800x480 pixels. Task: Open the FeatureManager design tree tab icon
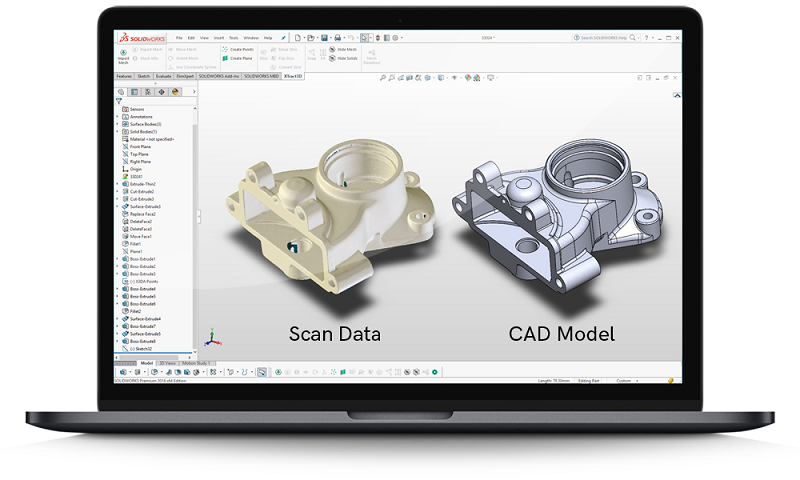(x=123, y=91)
